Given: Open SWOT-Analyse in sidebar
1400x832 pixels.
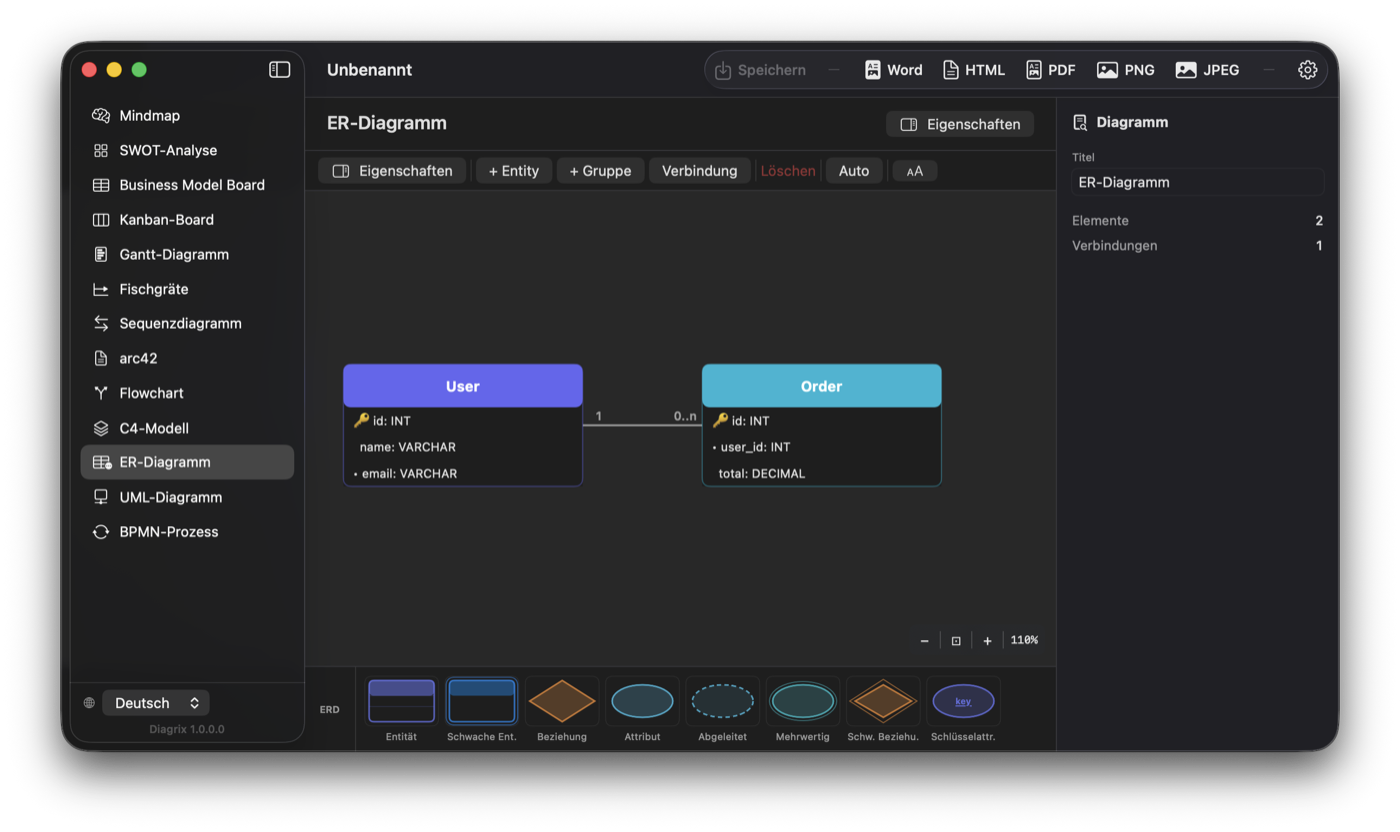Looking at the screenshot, I should [187, 150].
